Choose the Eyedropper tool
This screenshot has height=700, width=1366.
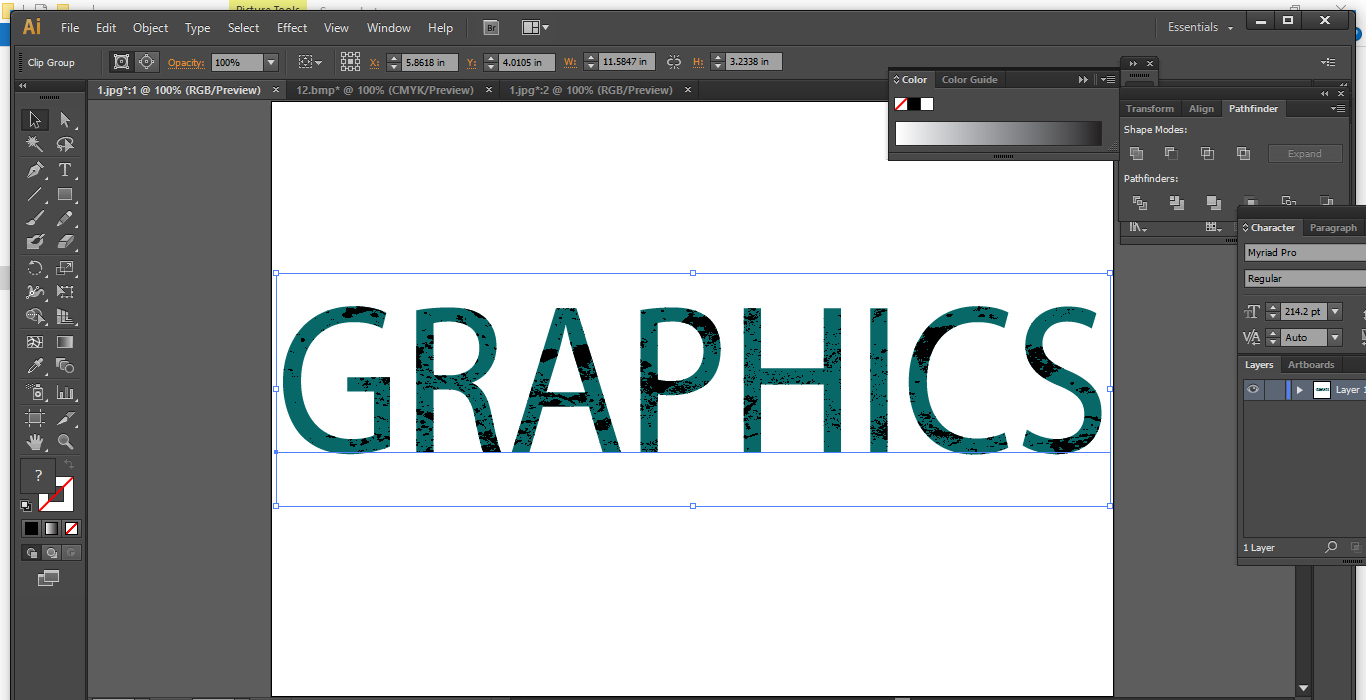click(34, 366)
